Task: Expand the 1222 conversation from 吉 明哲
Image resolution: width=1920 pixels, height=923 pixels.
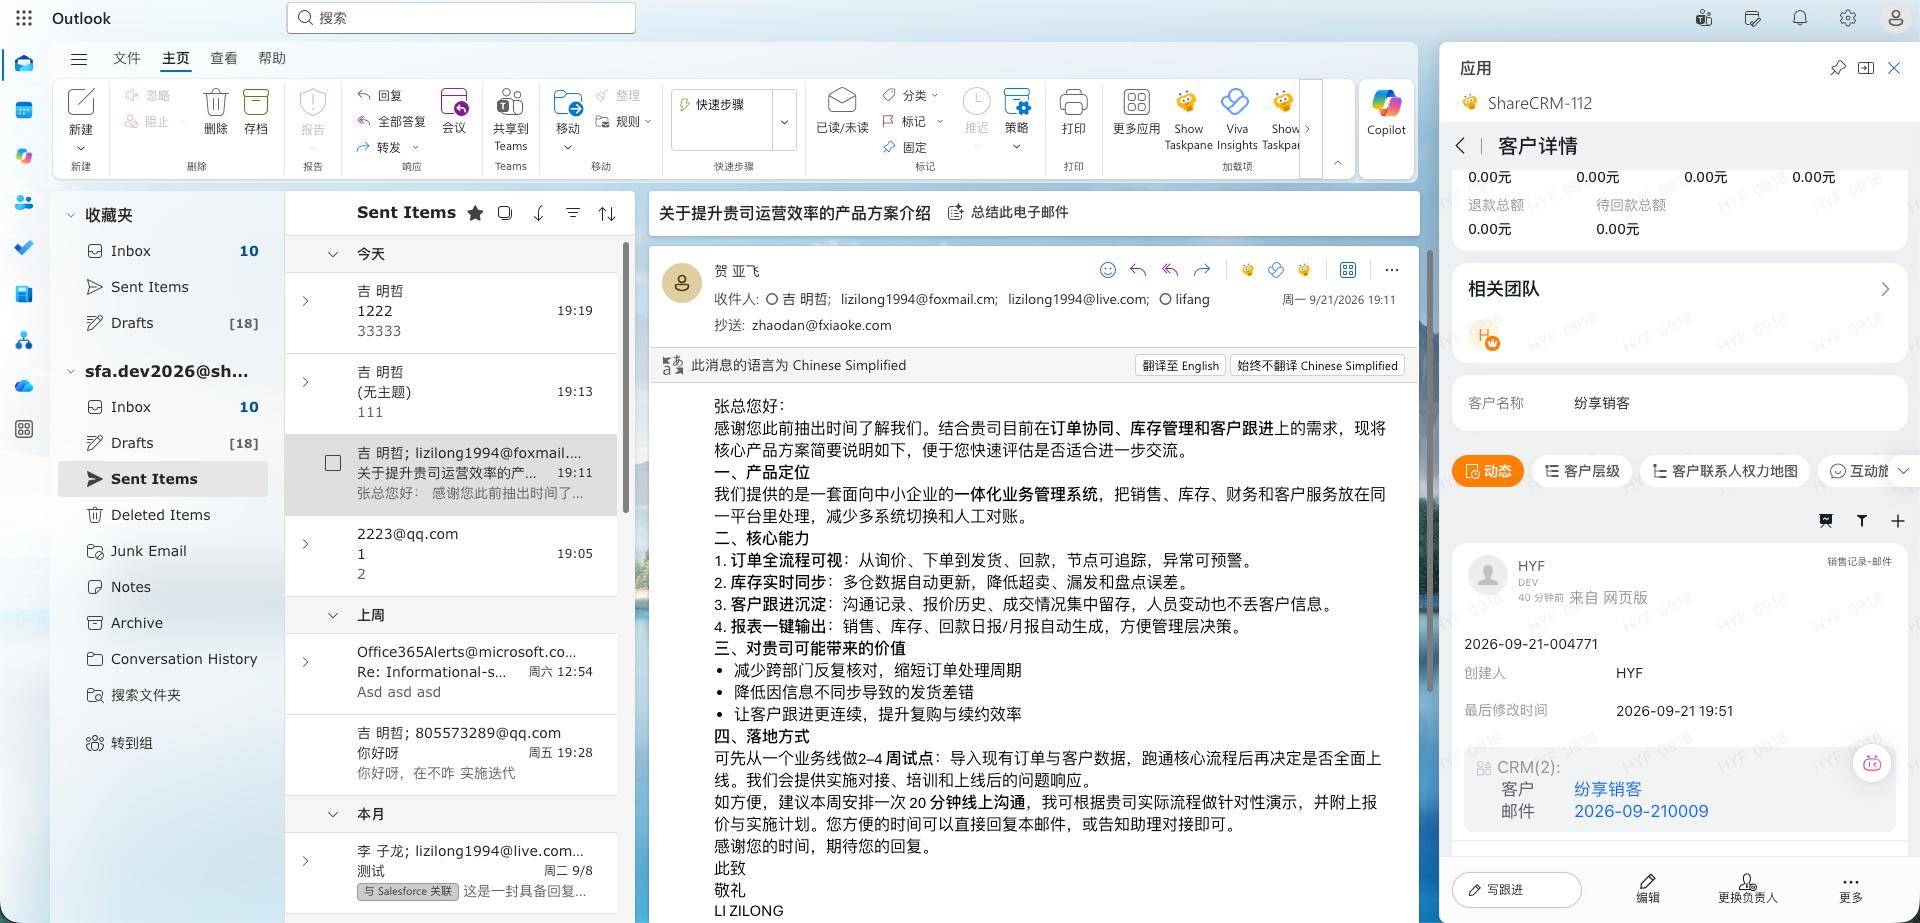Action: tap(306, 301)
